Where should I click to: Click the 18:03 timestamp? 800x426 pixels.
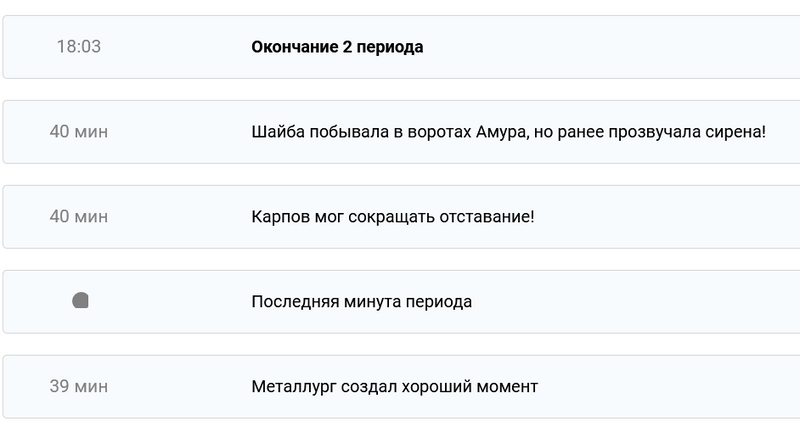coord(79,46)
